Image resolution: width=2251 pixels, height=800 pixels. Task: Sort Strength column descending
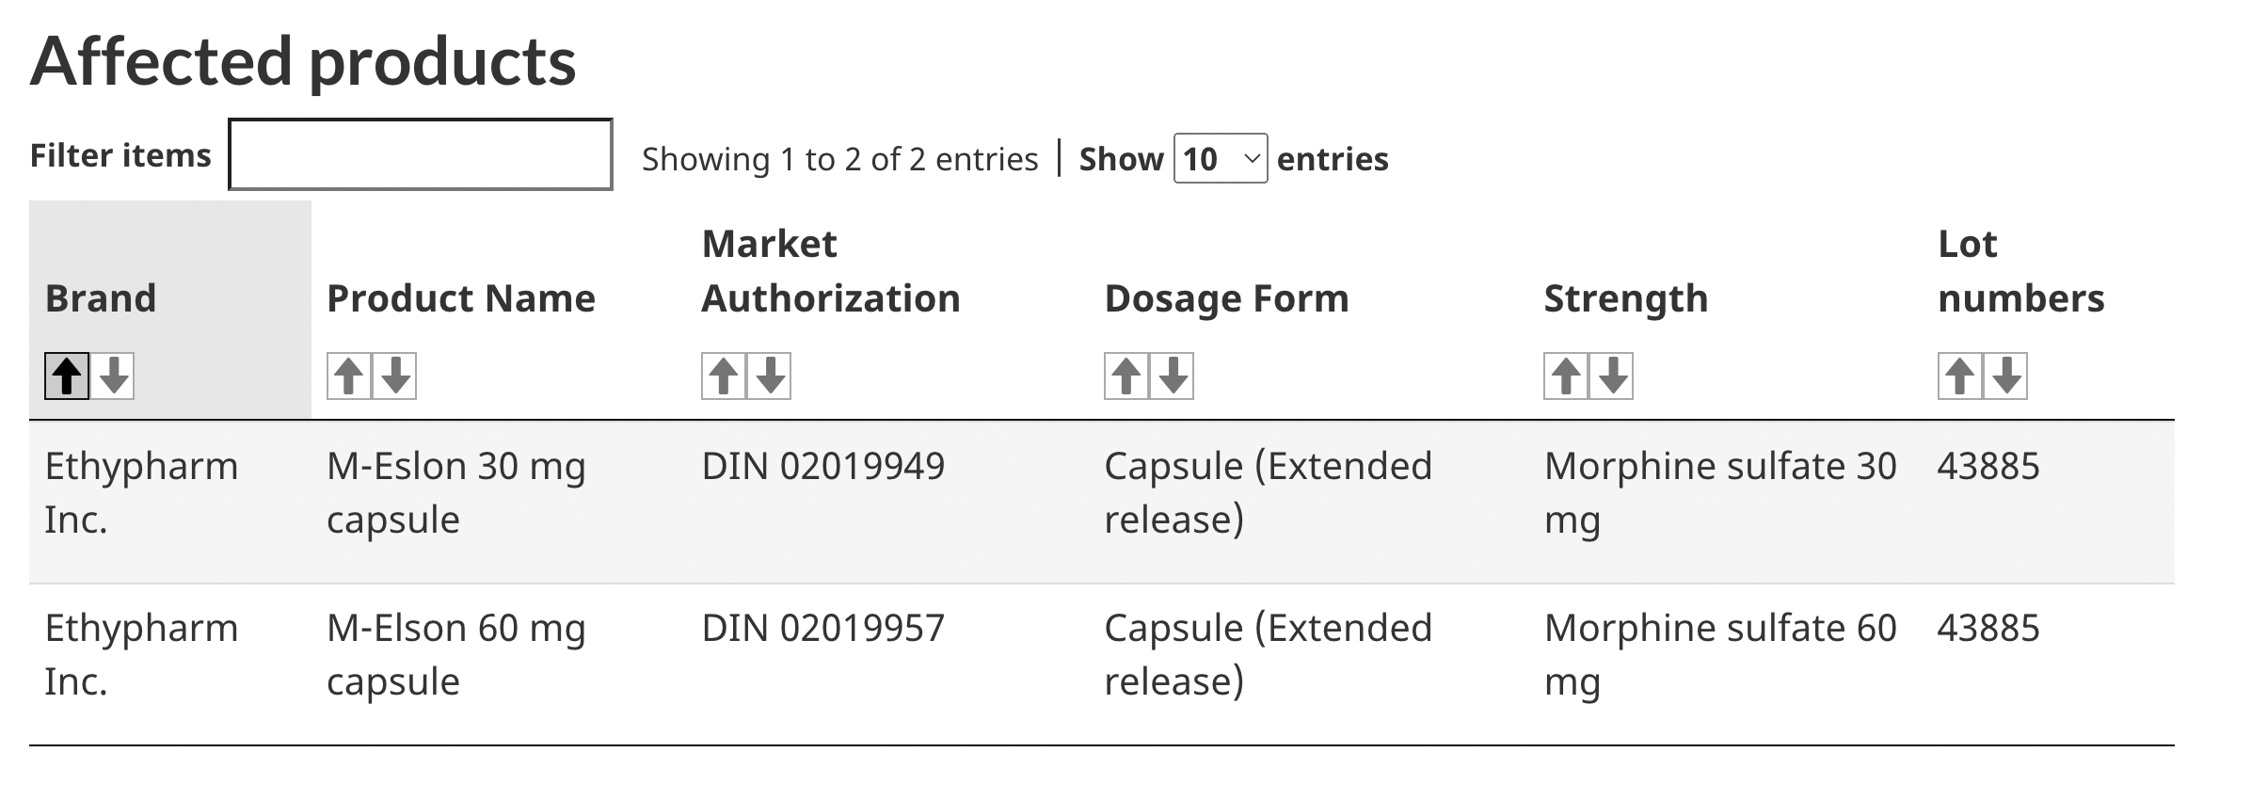(x=1612, y=376)
